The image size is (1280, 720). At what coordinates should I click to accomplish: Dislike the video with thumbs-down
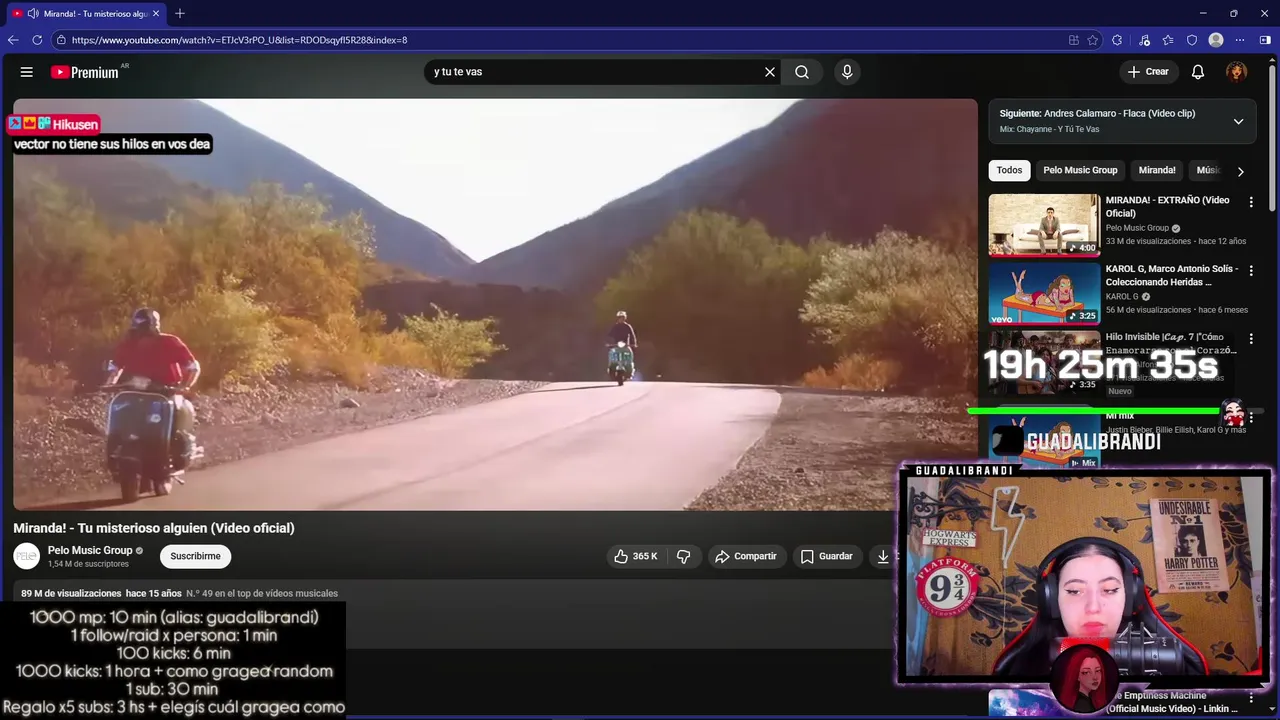pyautogui.click(x=684, y=556)
